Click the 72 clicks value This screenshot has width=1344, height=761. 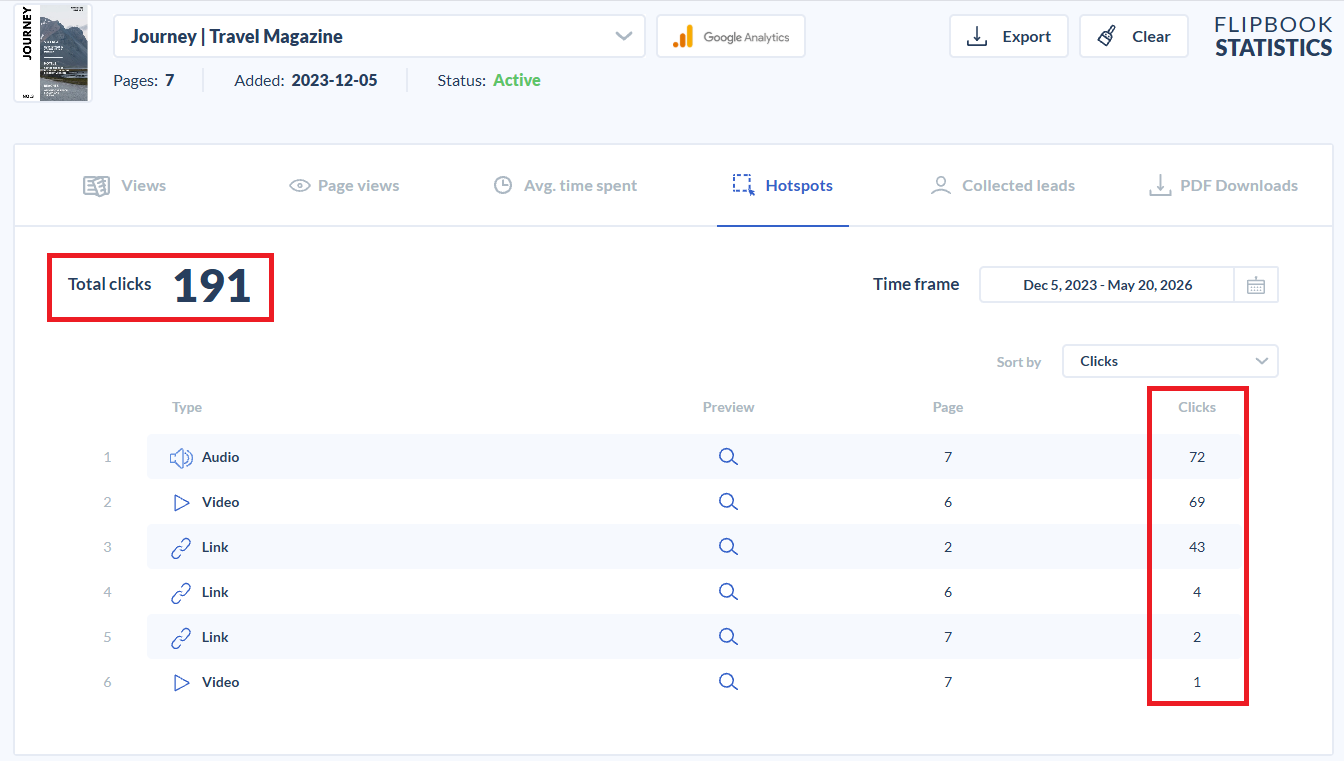coord(1197,457)
